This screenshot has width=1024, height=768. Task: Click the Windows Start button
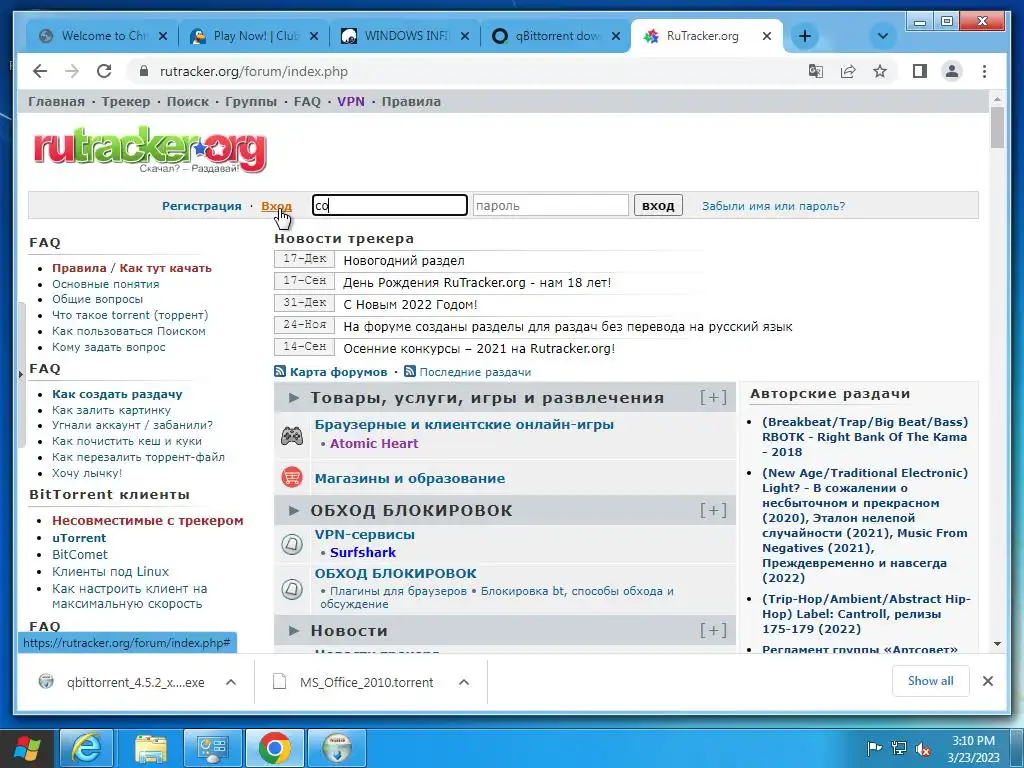27,748
